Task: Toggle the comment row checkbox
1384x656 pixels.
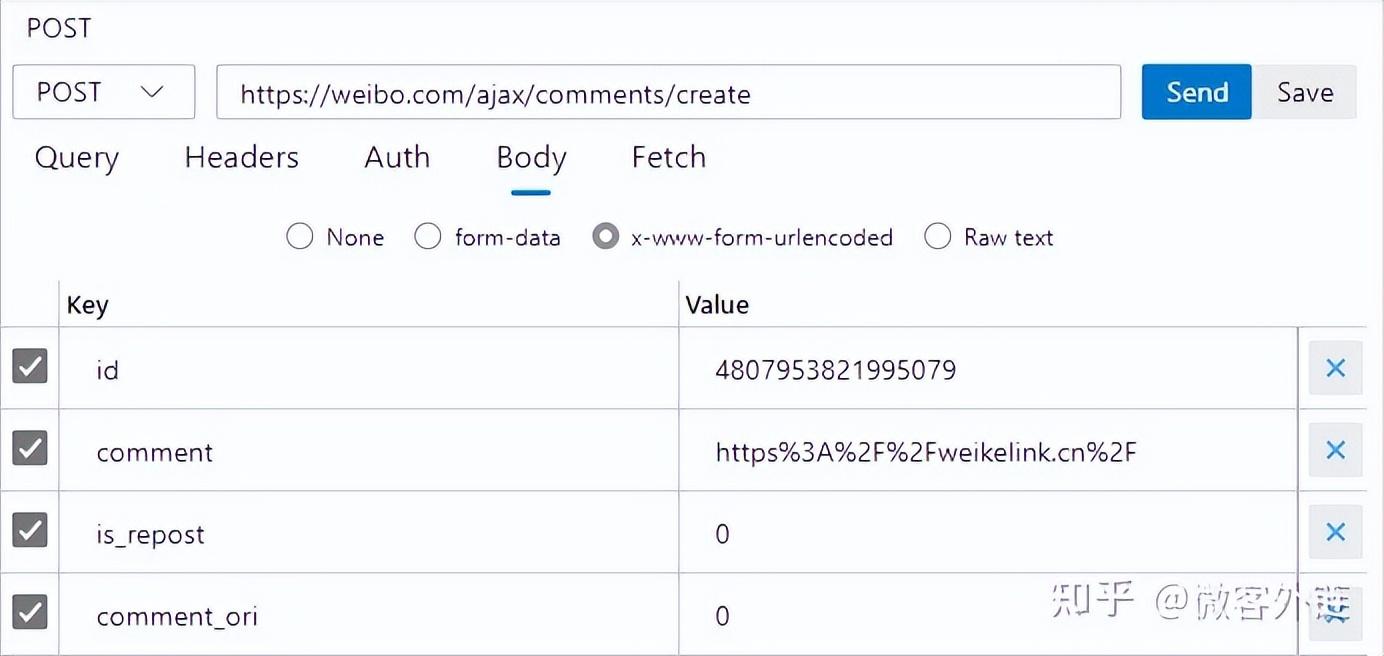Action: [x=30, y=448]
